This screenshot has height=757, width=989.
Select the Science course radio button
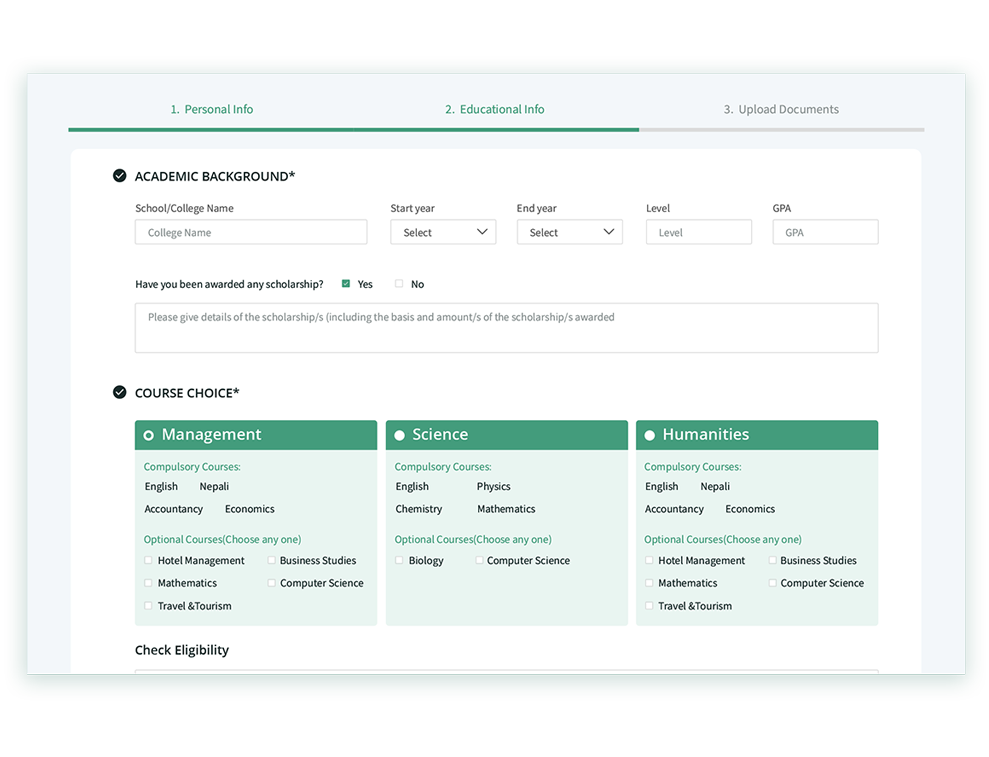pos(399,435)
